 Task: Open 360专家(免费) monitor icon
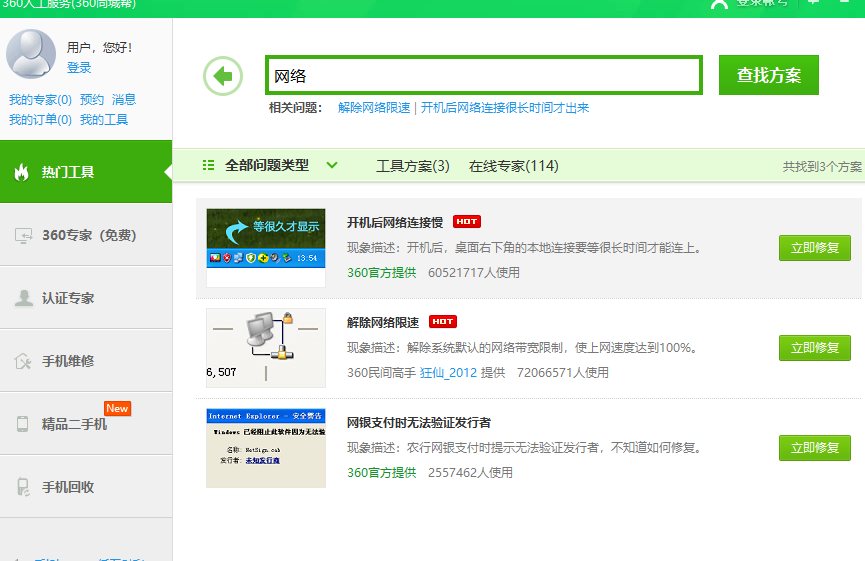pos(23,236)
